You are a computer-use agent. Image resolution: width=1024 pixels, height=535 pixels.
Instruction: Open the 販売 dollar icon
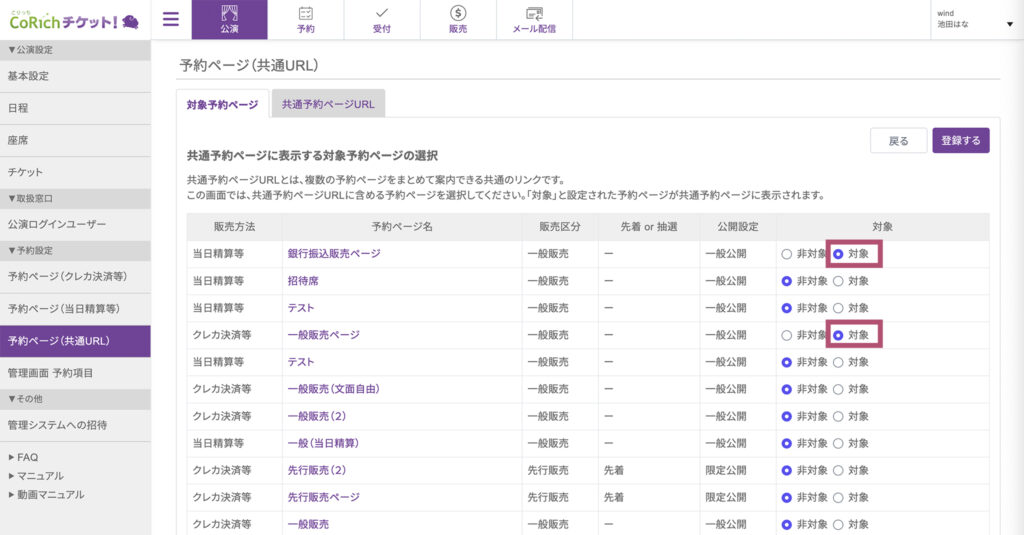(x=458, y=19)
